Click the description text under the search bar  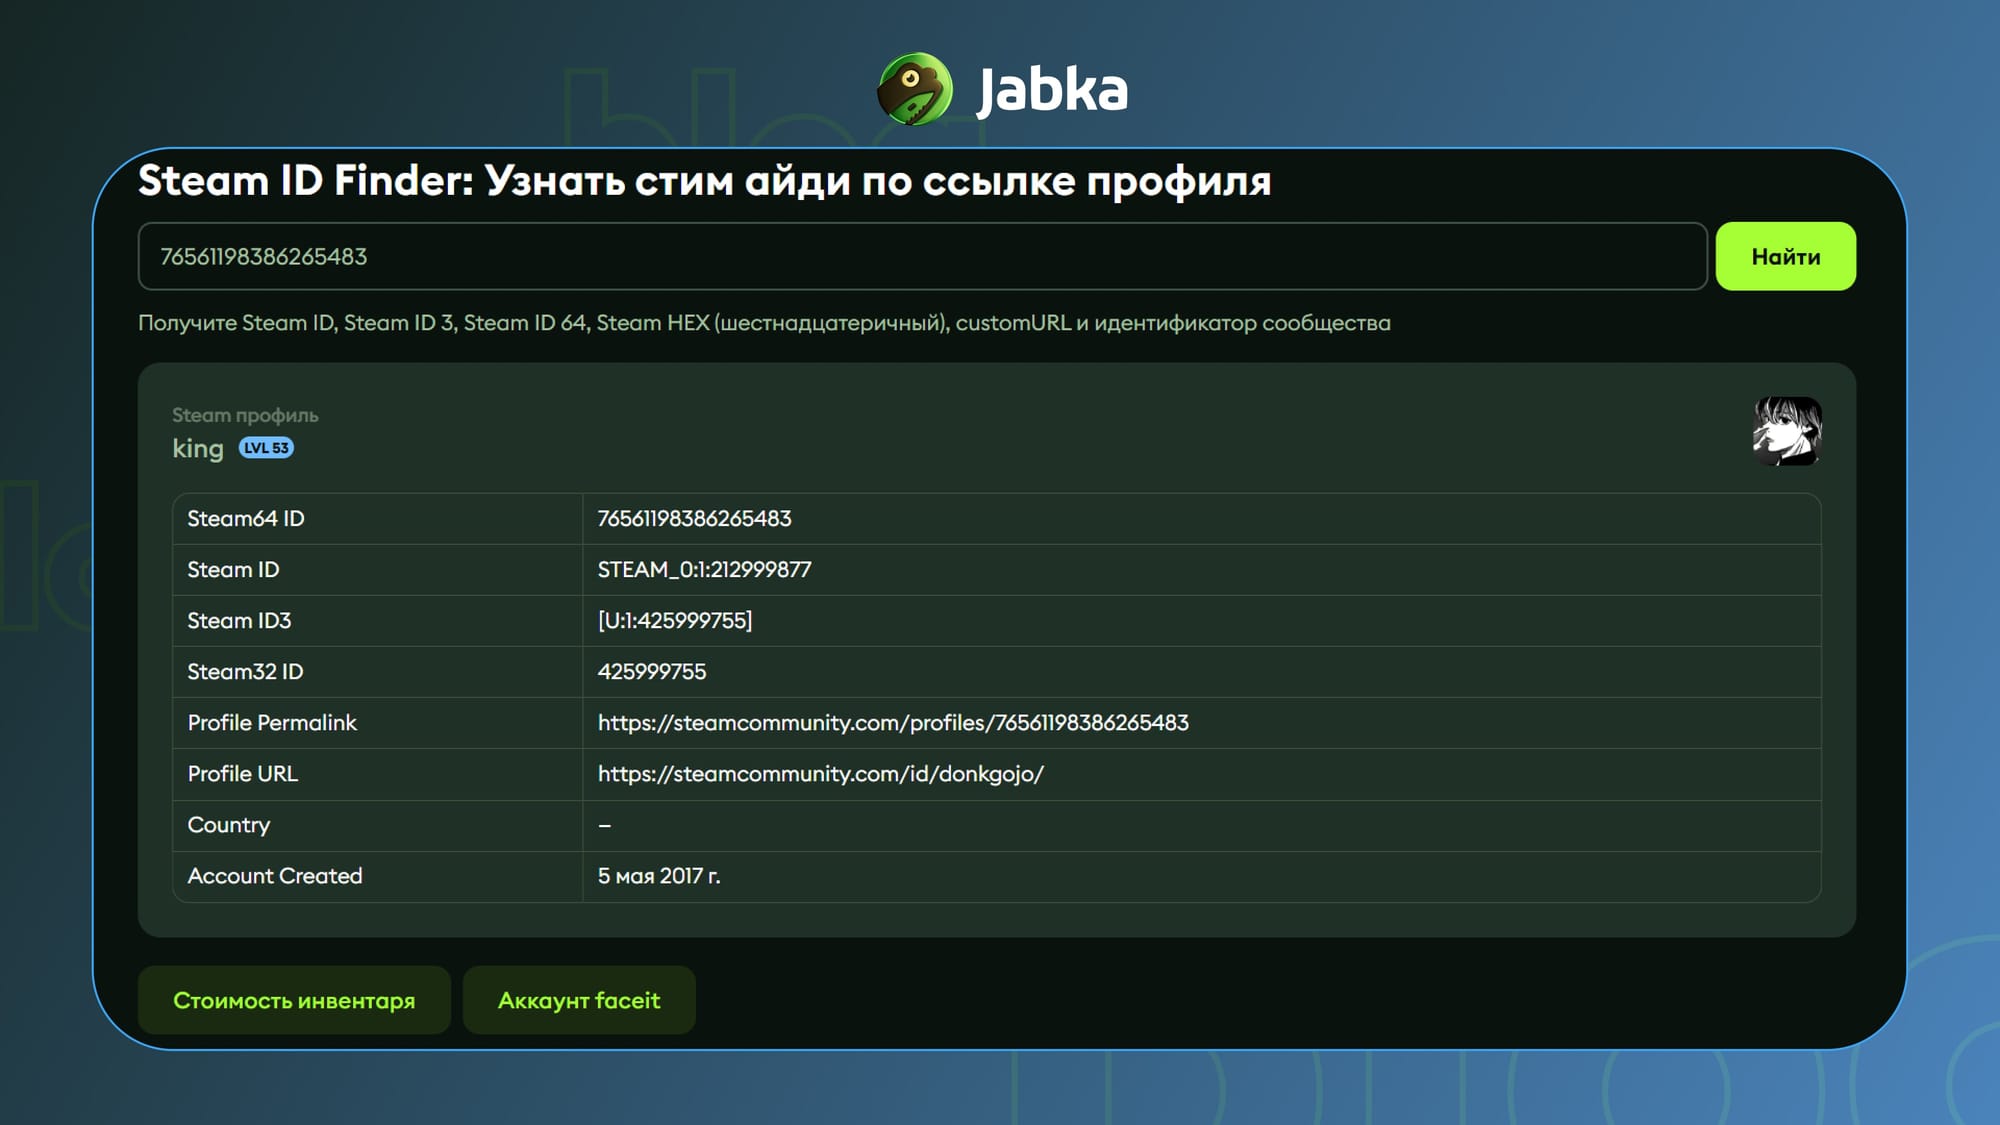[x=766, y=322]
